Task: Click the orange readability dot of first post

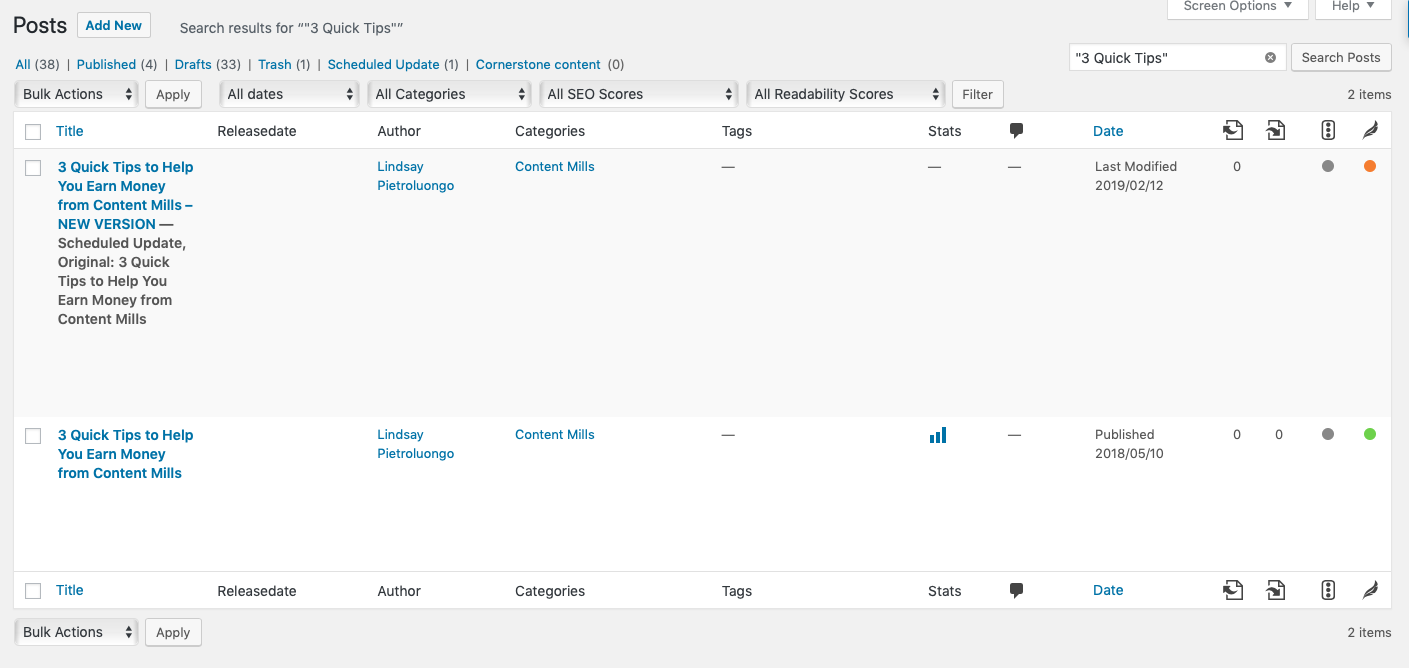Action: [1370, 167]
